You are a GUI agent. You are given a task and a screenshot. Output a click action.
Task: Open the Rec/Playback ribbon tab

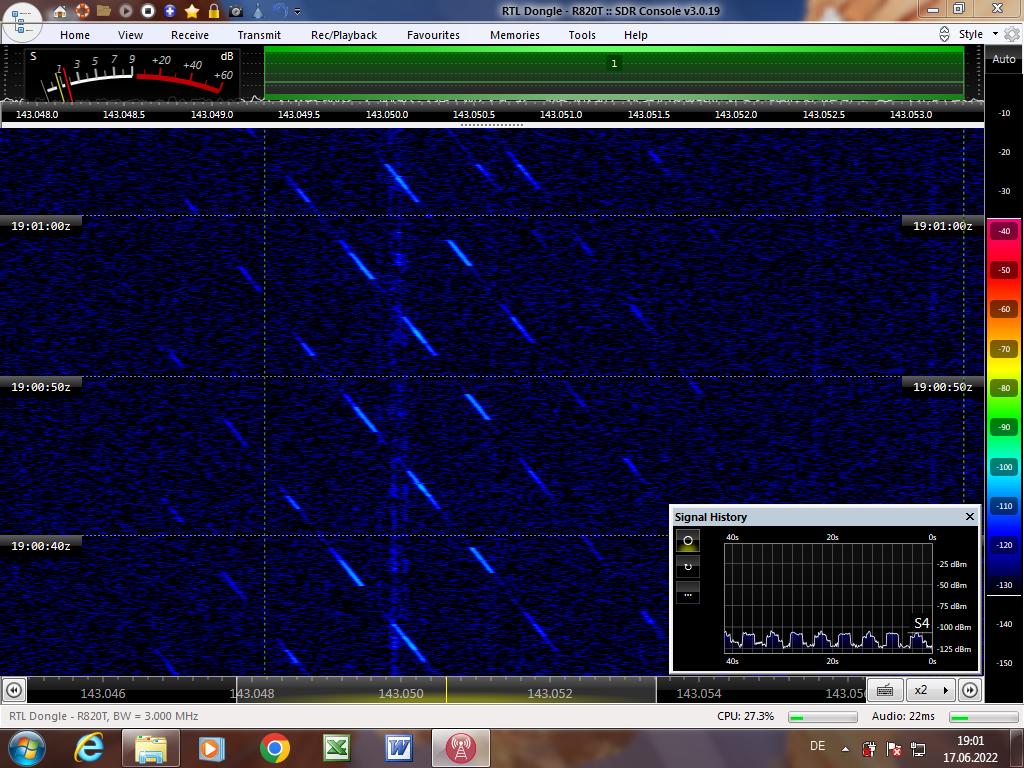[344, 35]
